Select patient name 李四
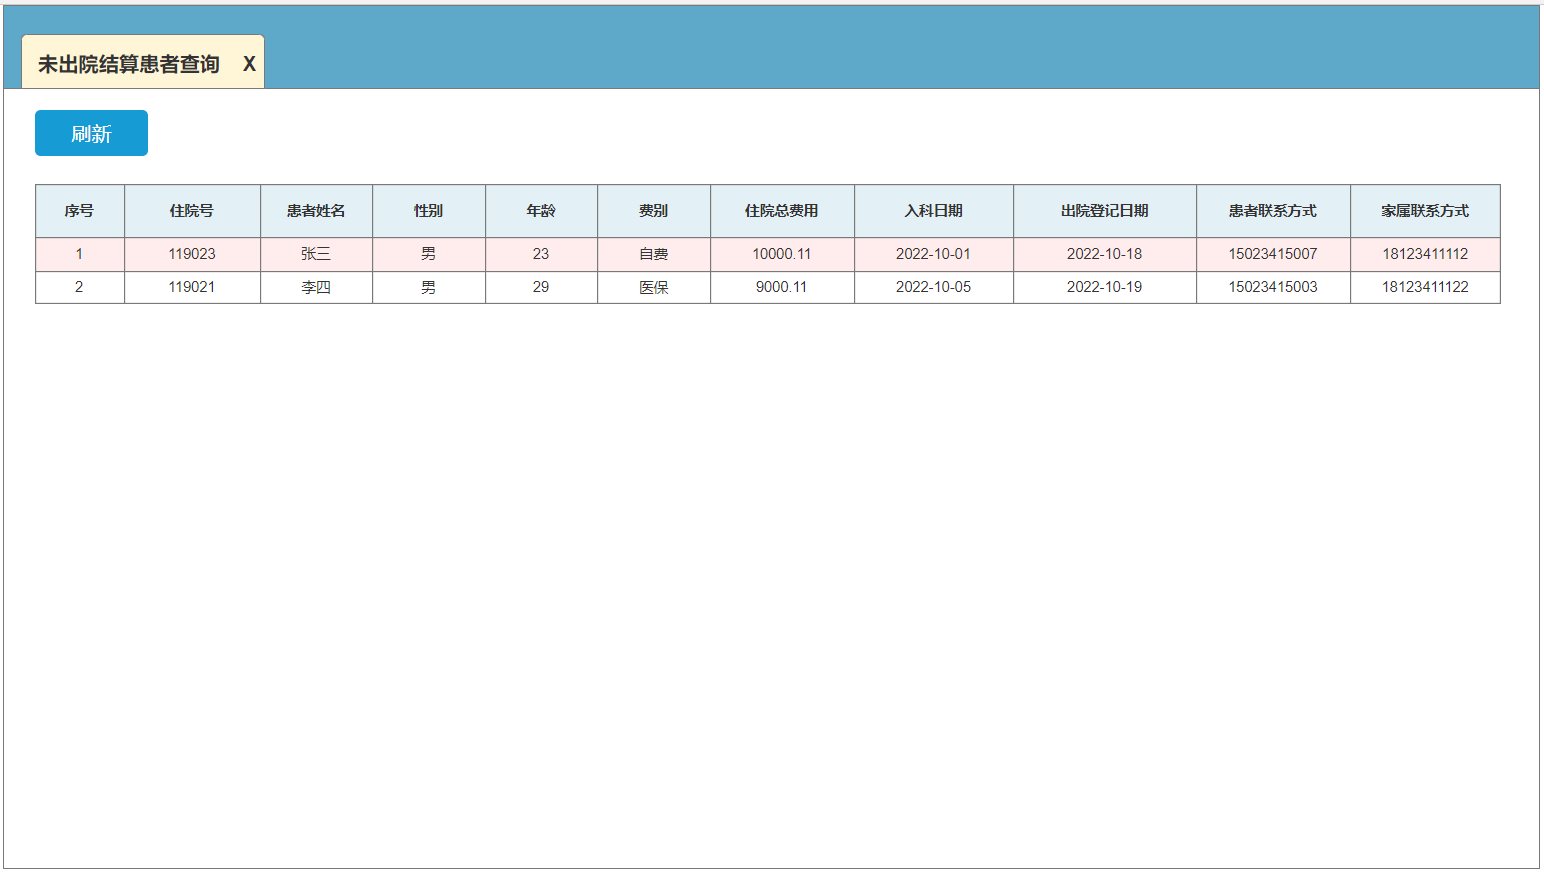 point(316,287)
